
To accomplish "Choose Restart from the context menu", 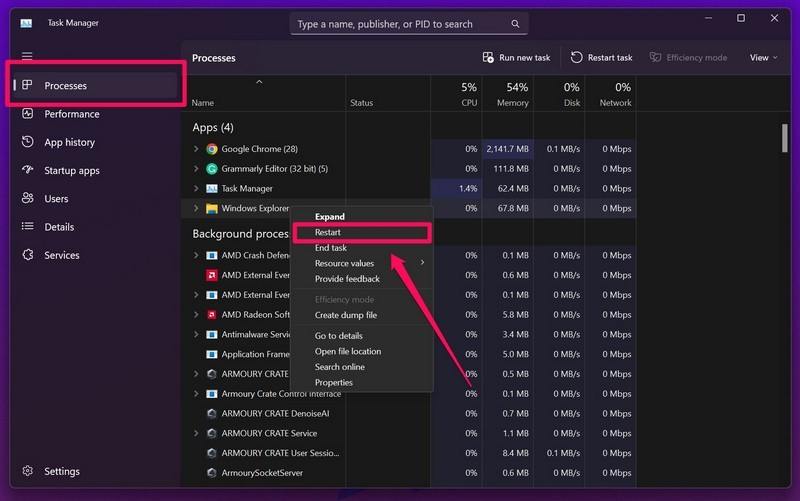I will (x=328, y=232).
